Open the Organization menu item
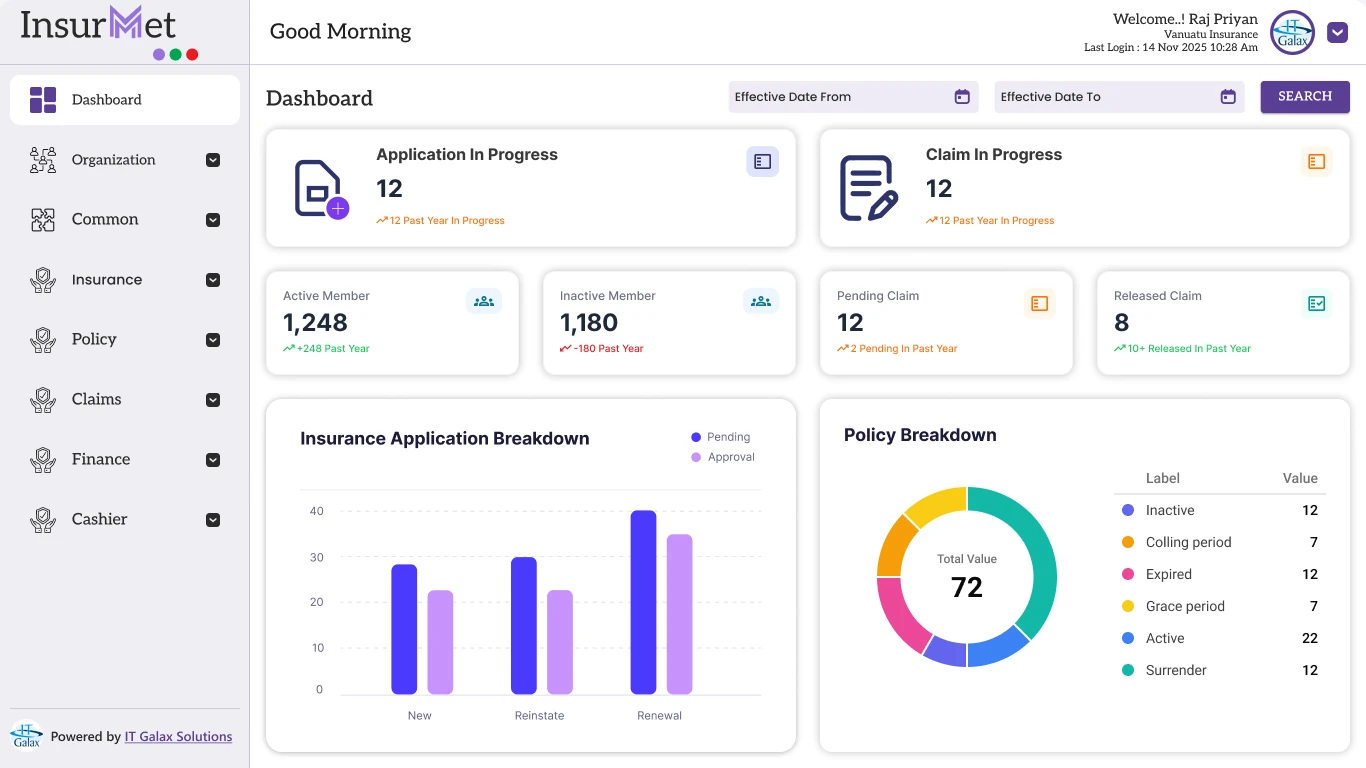Viewport: 1366px width, 768px height. (125, 160)
